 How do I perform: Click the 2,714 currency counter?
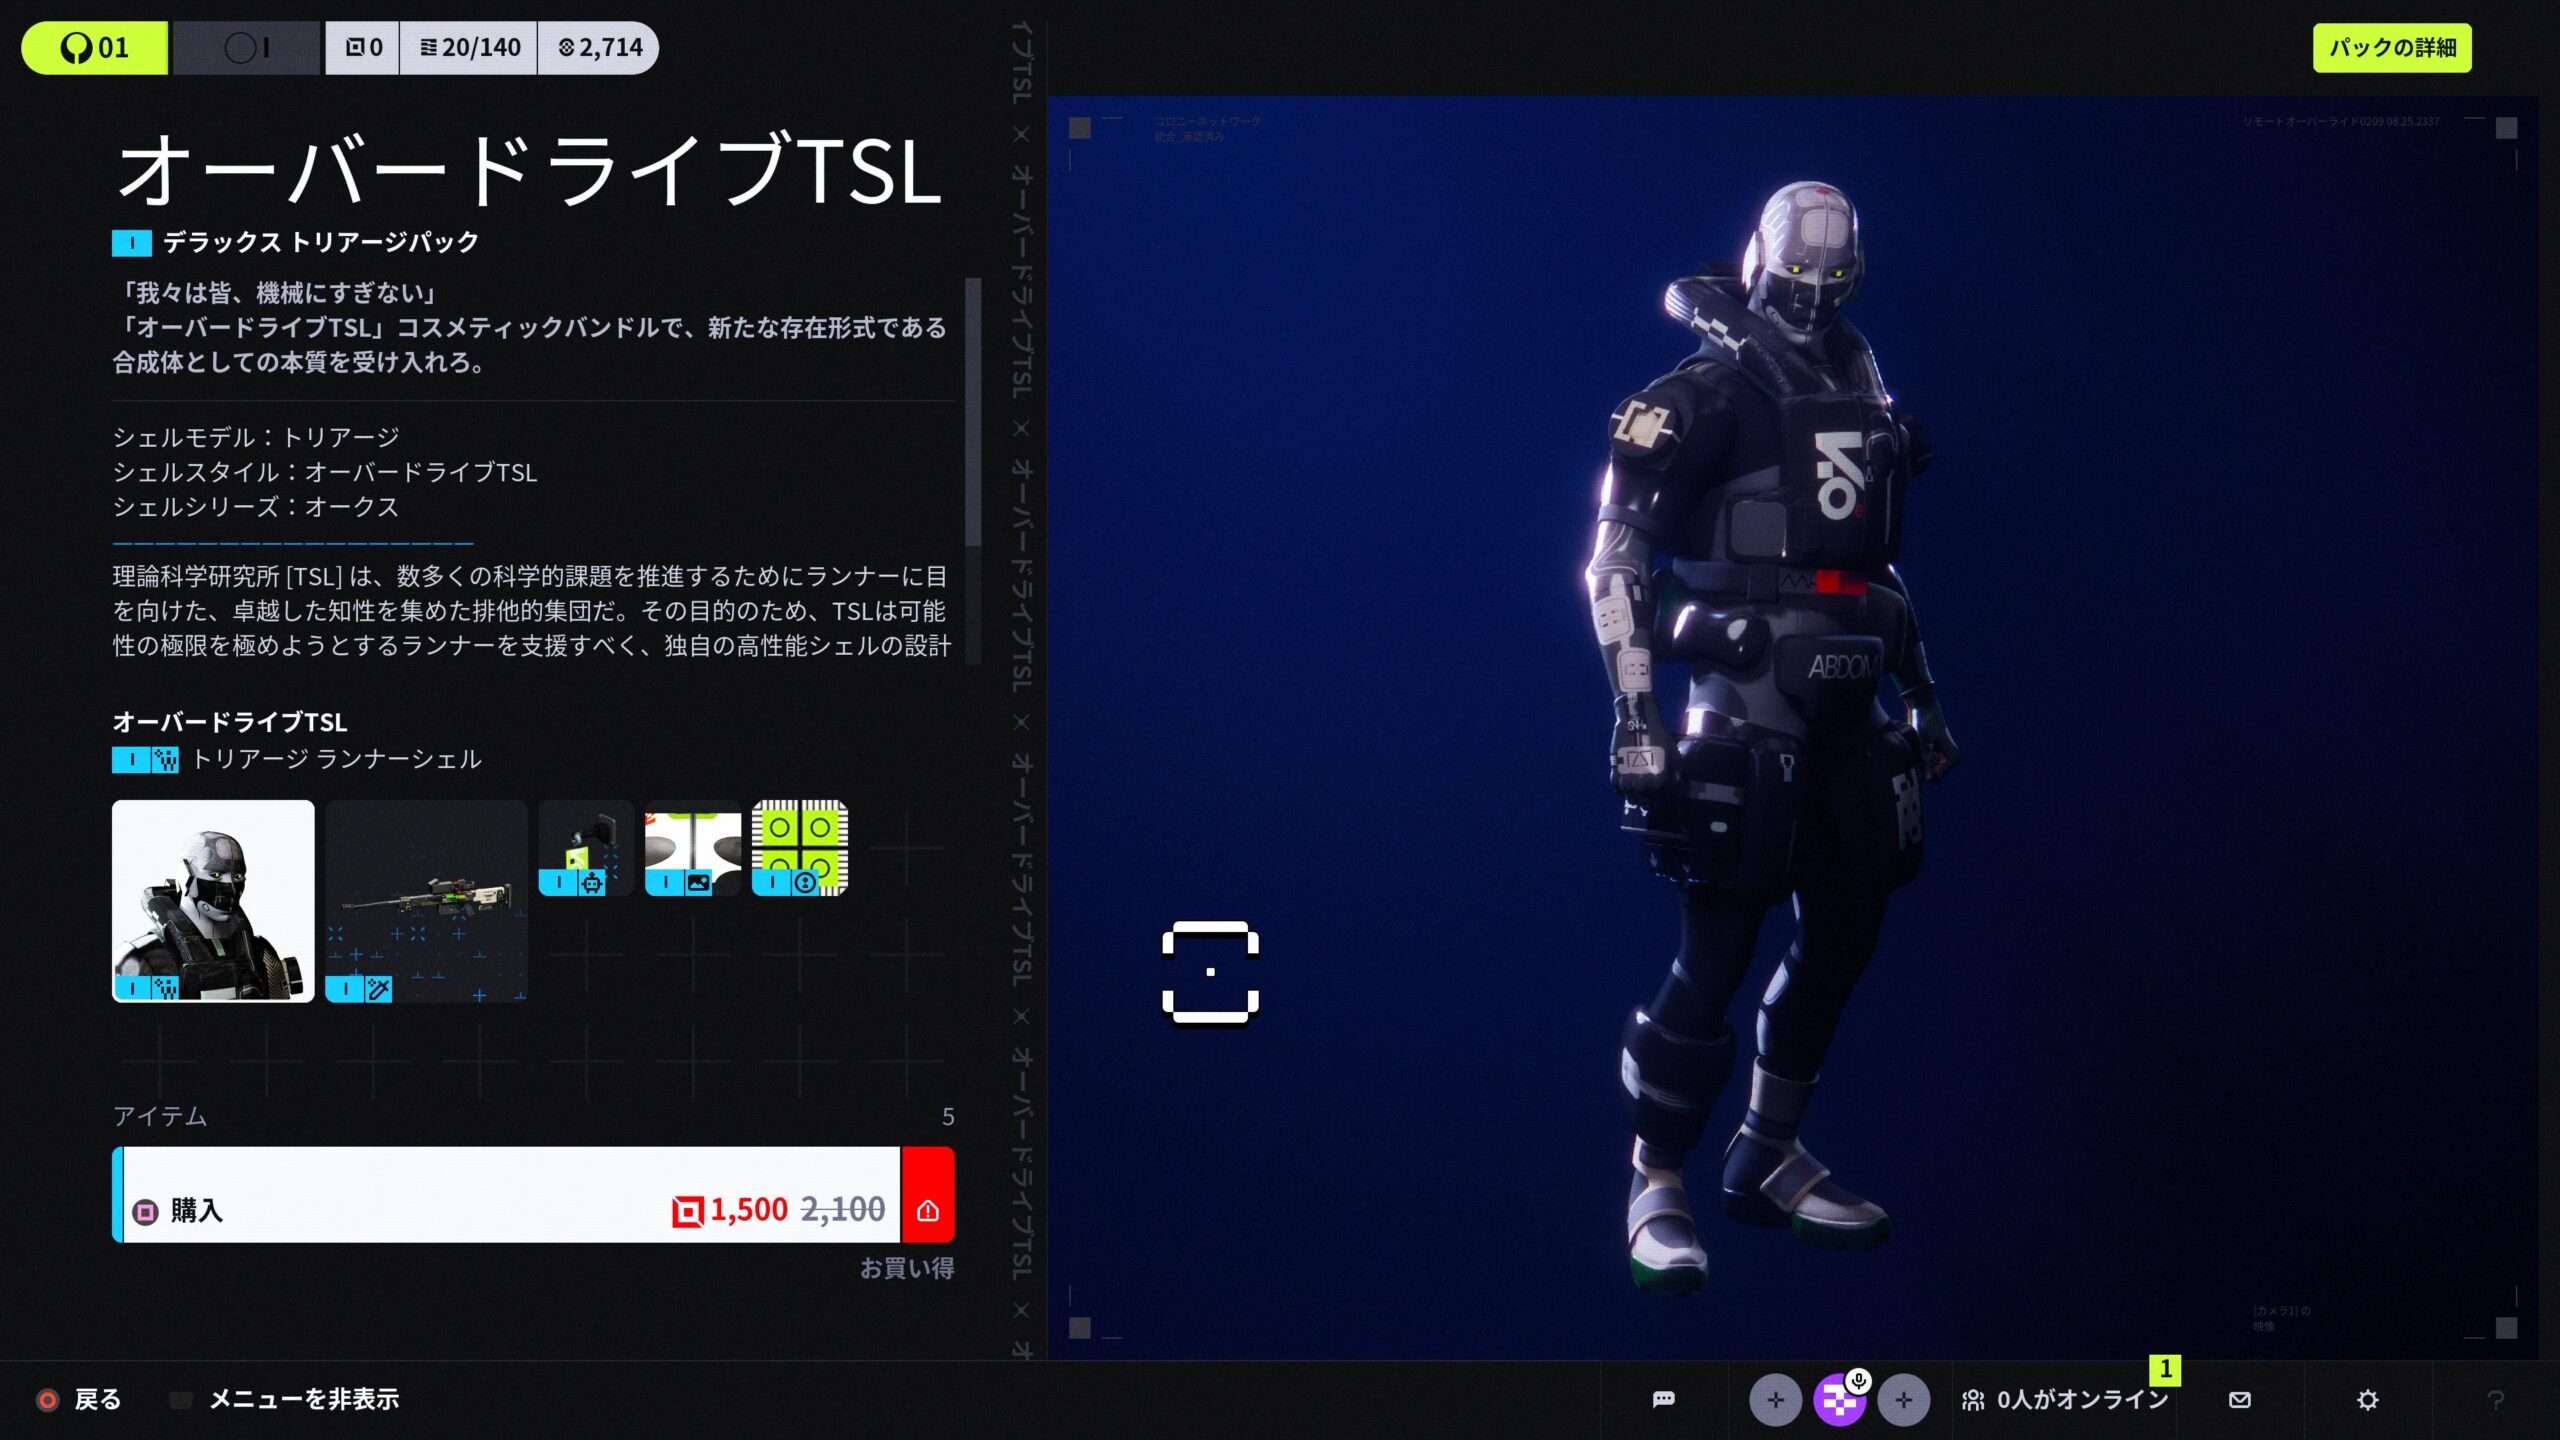599,48
